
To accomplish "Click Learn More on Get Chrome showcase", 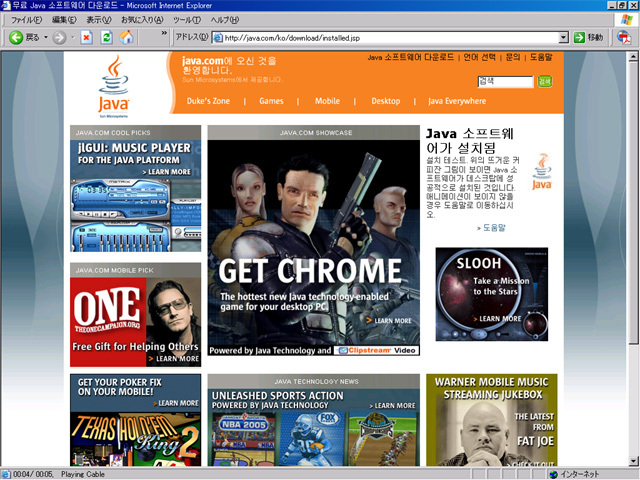I will 389,321.
